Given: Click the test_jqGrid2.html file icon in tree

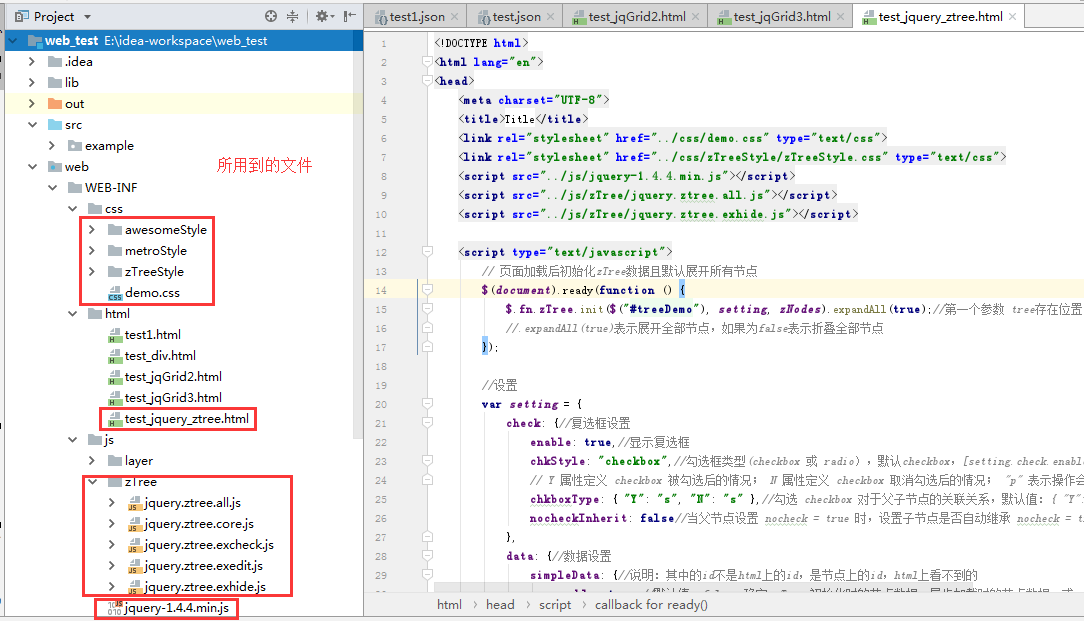Looking at the screenshot, I should 115,378.
